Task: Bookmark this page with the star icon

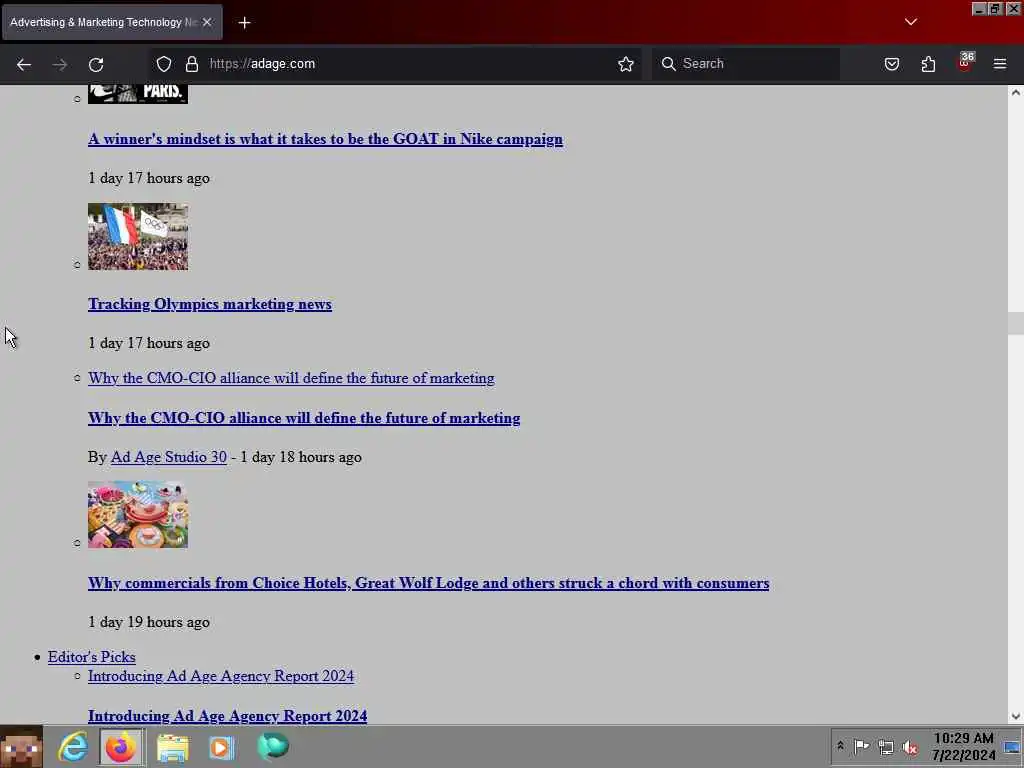Action: coord(626,64)
